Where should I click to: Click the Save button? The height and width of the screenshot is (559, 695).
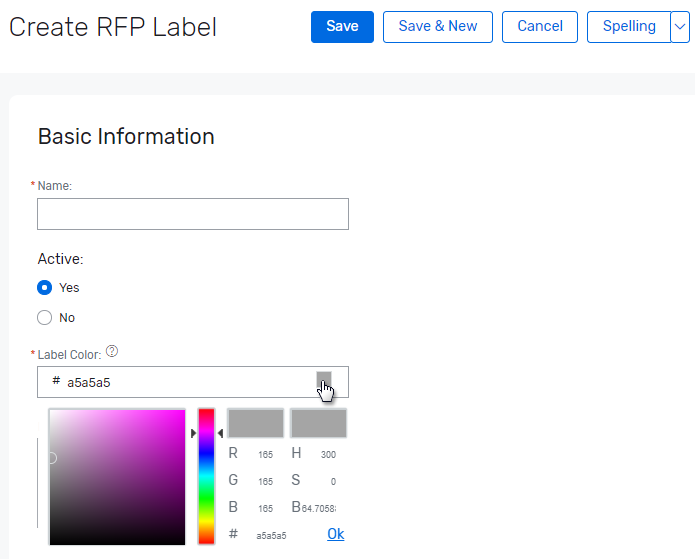(x=342, y=27)
